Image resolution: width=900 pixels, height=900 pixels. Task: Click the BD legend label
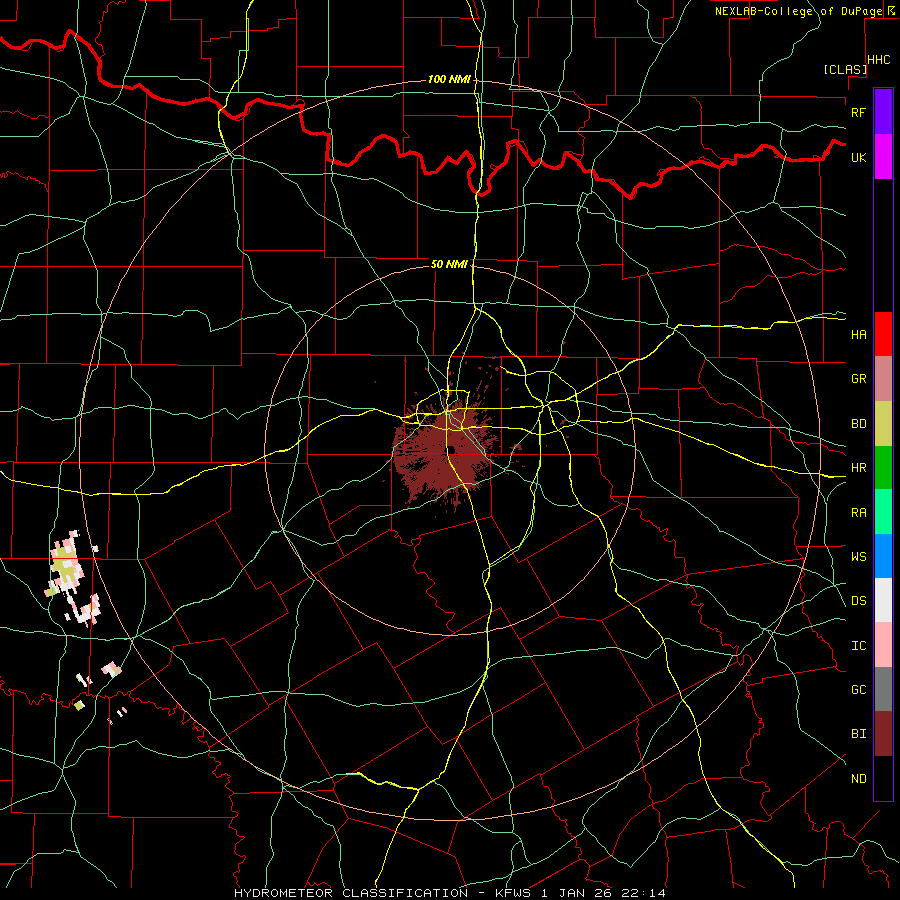[858, 424]
